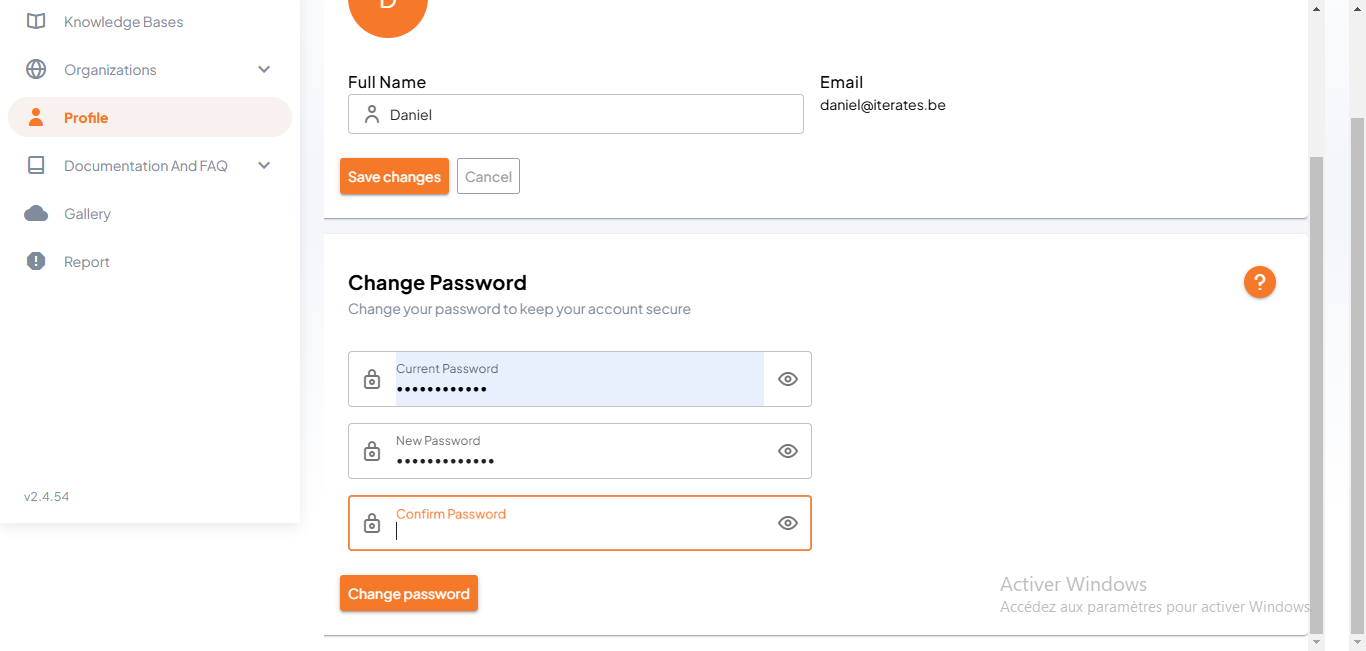1366x651 pixels.
Task: Click the Report exclamation icon
Action: (x=36, y=261)
